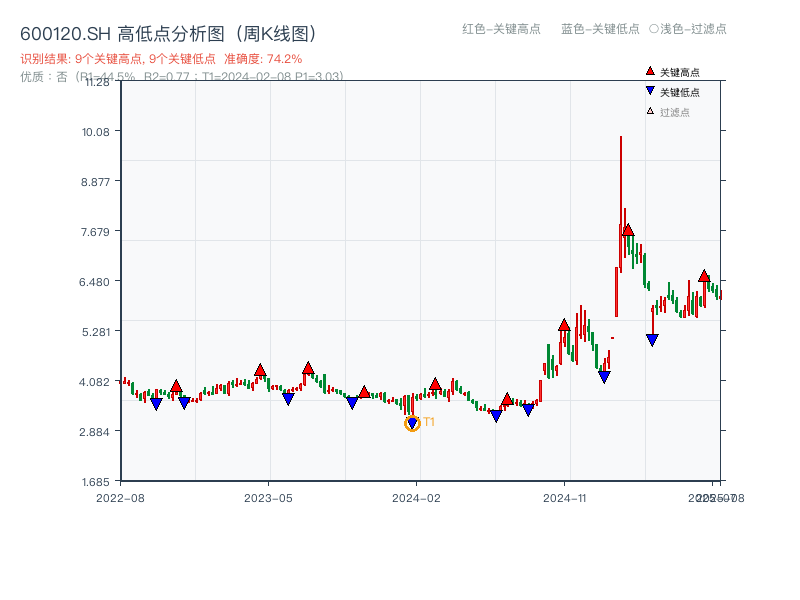This screenshot has height=600, width=800.
Task: Toggle the 浅色-过滤点 legend text at top
Action: click(x=693, y=29)
